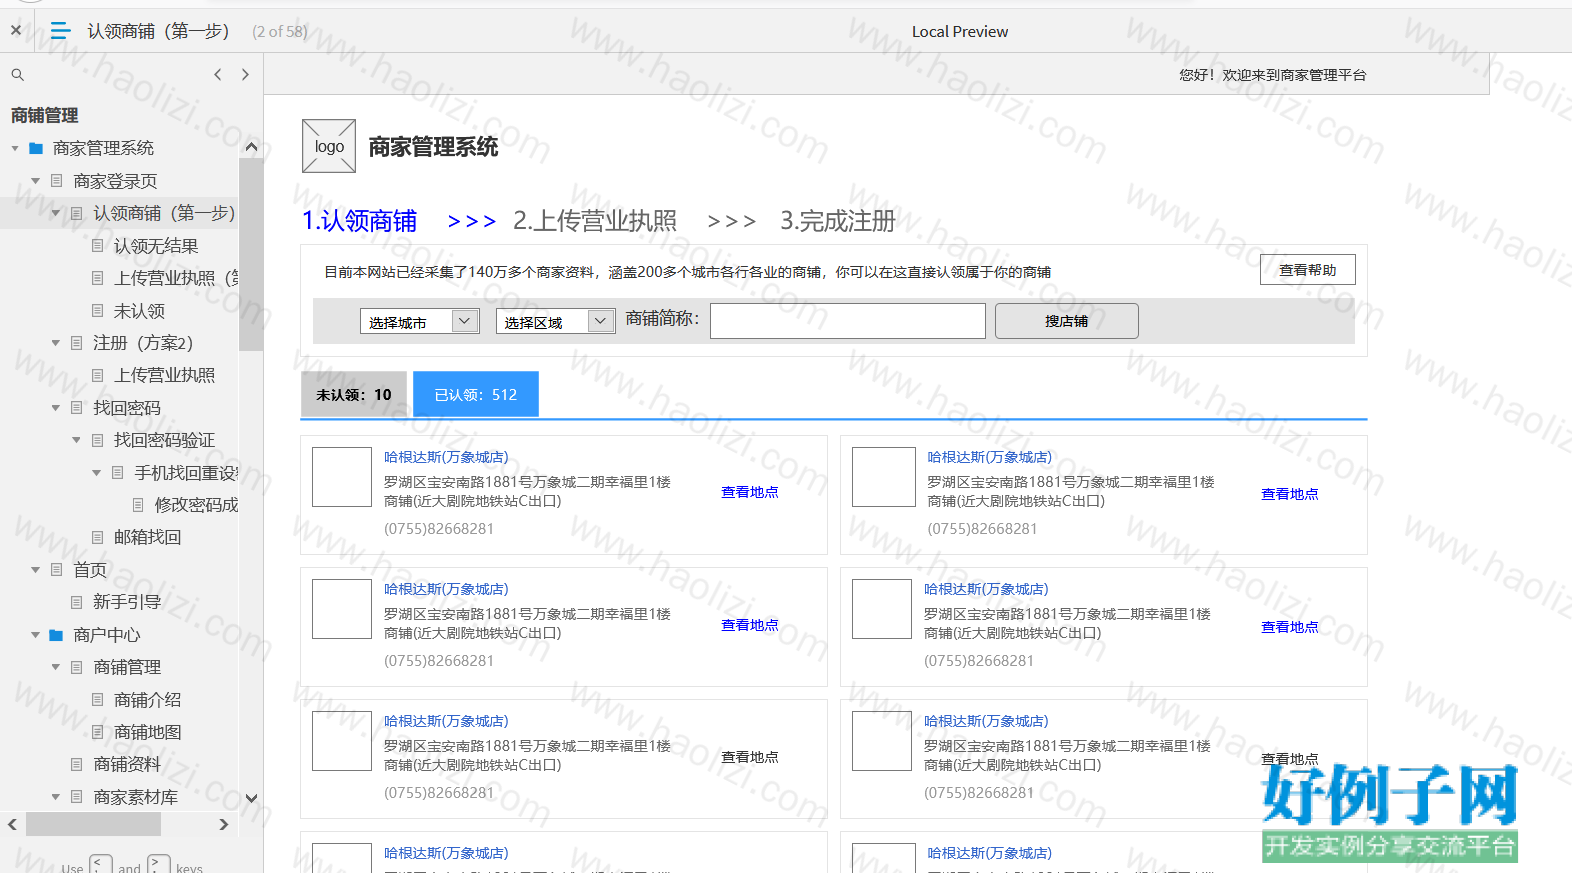1572x873 pixels.
Task: Click sidebar scroll-up arrow
Action: point(251,147)
